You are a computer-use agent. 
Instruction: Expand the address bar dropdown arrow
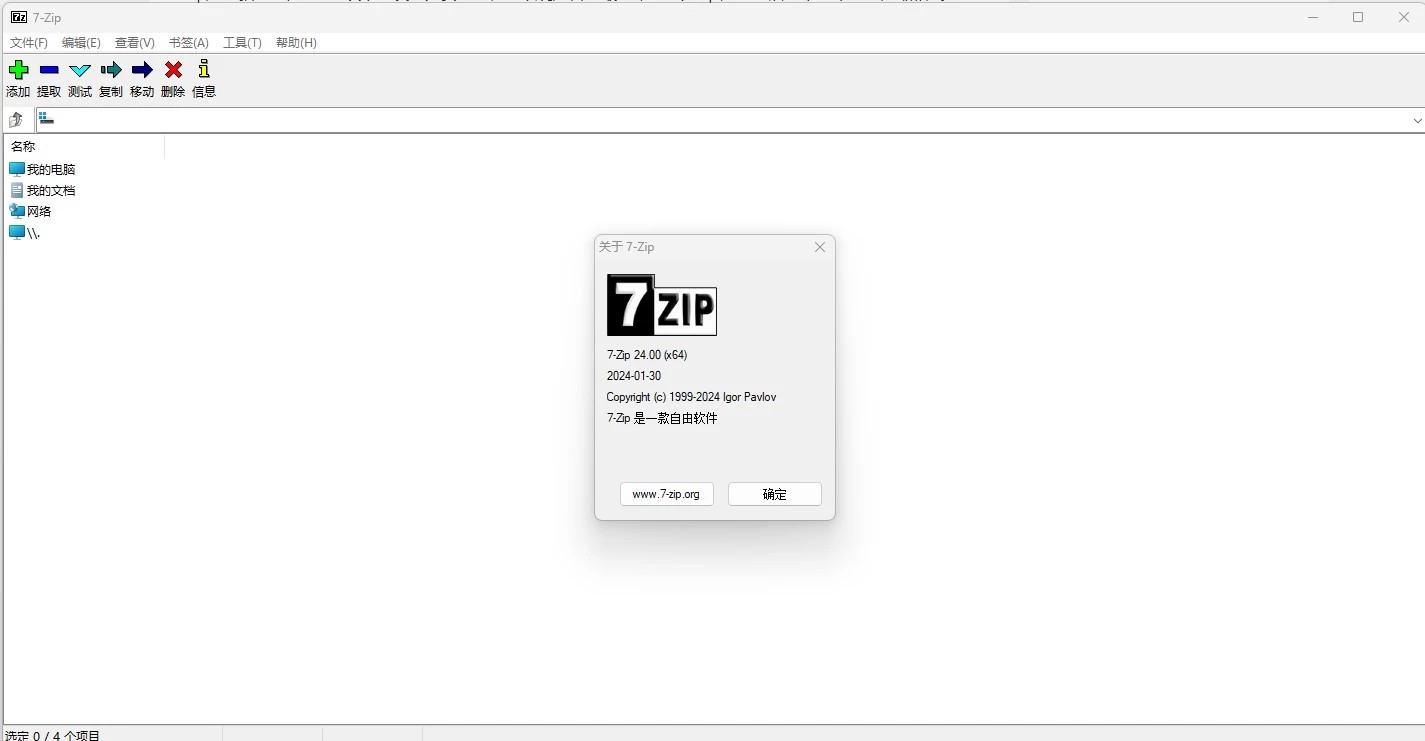1417,121
